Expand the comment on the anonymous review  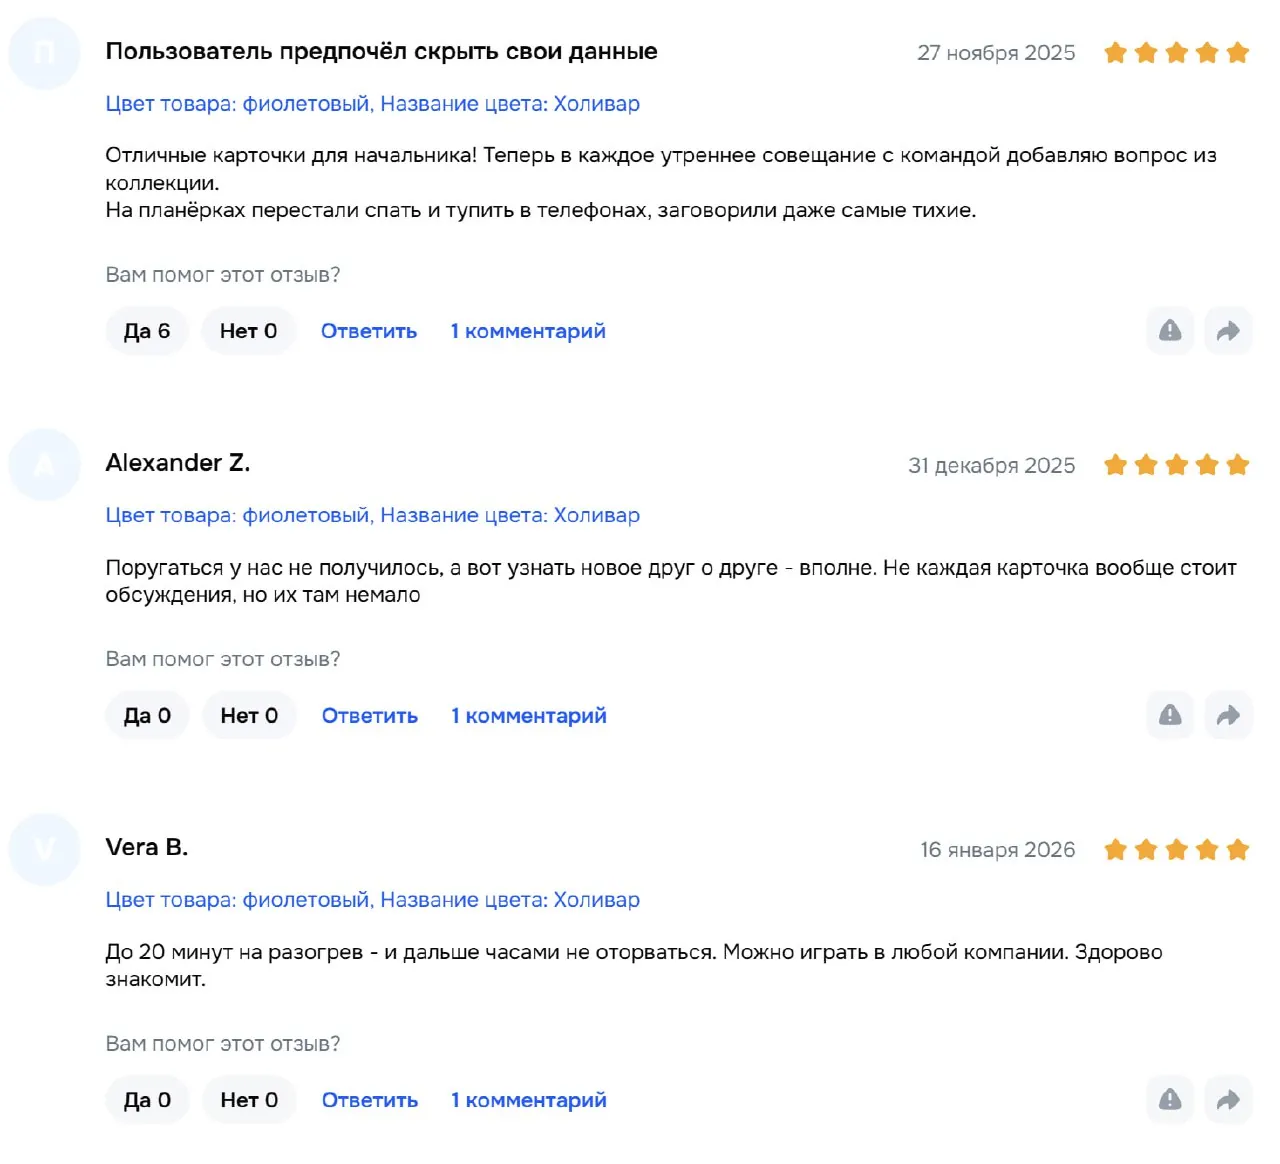click(x=528, y=331)
